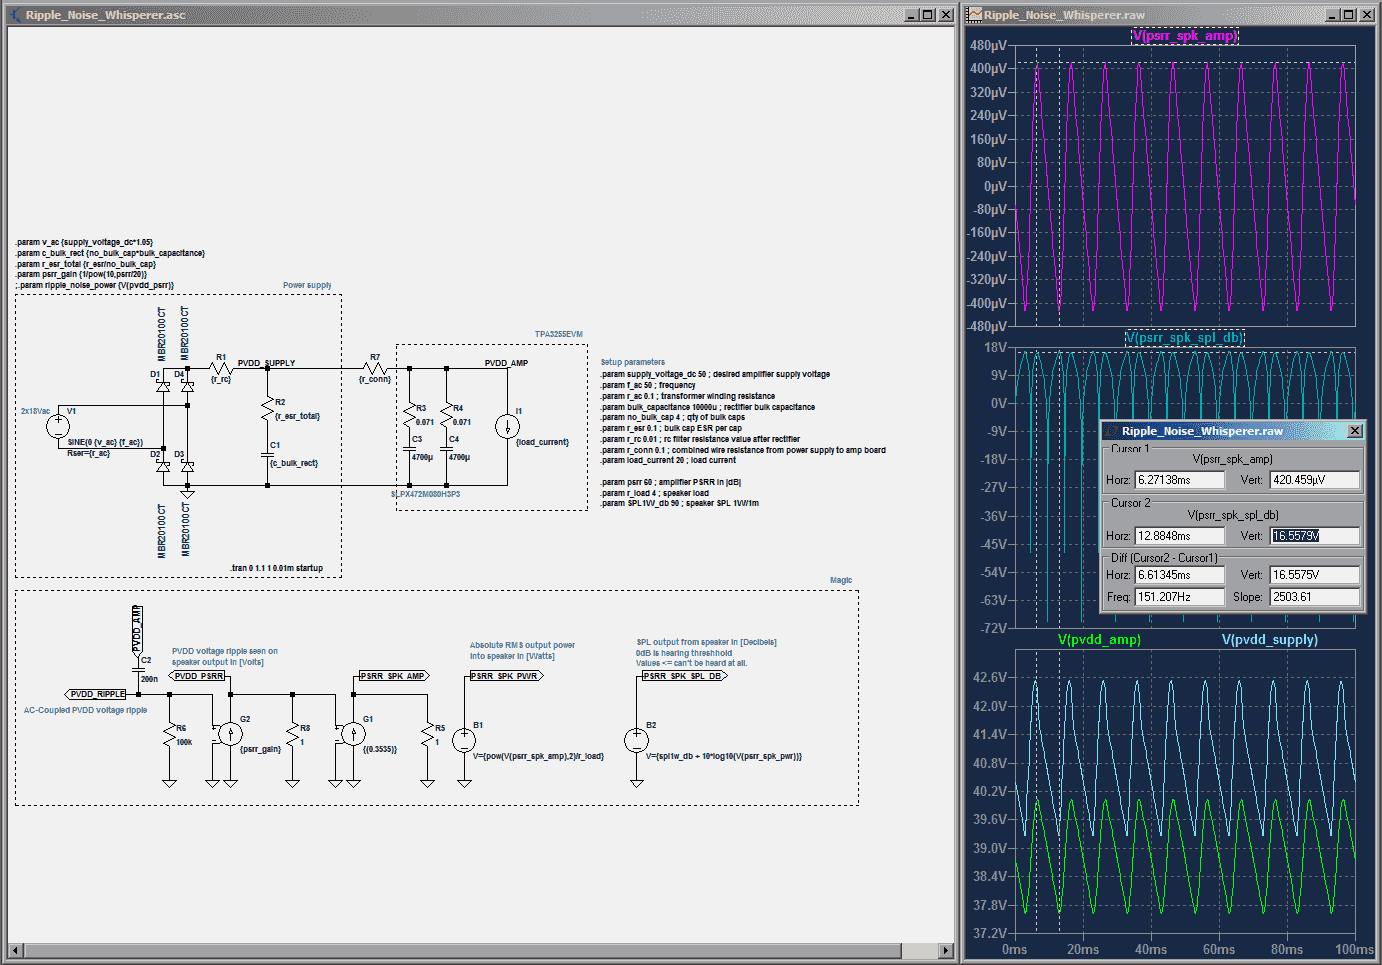This screenshot has width=1382, height=965.
Task: Click the D1 diode in the rectifier
Action: point(163,387)
